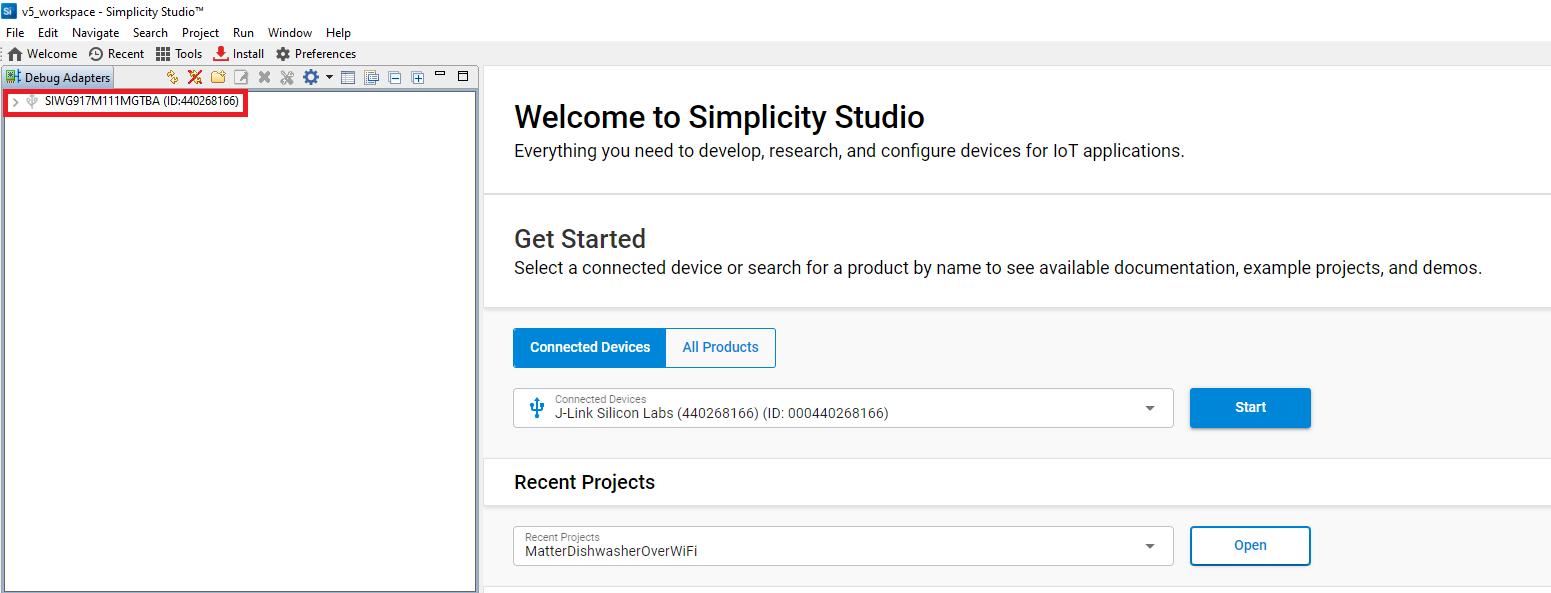Open the Project menu
The height and width of the screenshot is (593, 1551).
[200, 33]
